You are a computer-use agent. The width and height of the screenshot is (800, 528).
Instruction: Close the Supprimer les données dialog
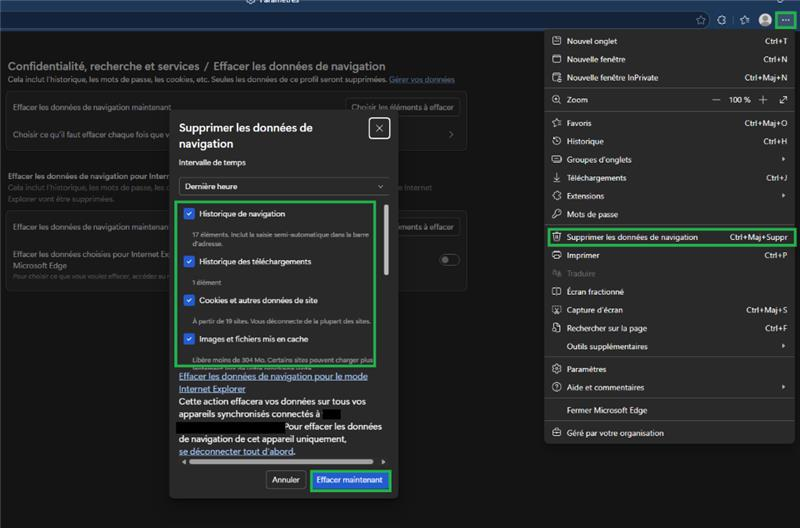pyautogui.click(x=379, y=129)
